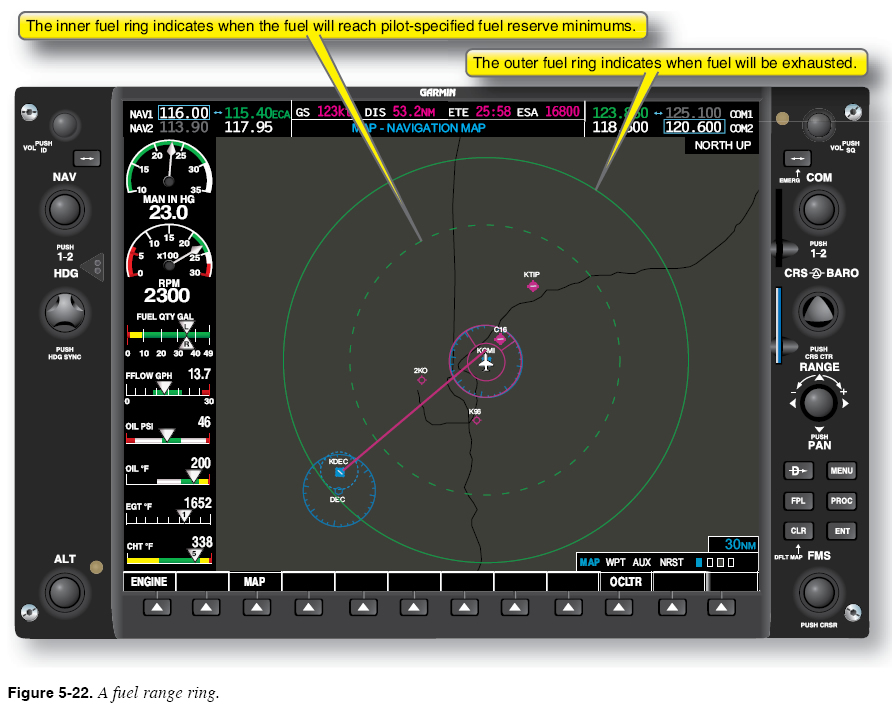Open the PROC procedures key
892x706 pixels.
(x=841, y=501)
